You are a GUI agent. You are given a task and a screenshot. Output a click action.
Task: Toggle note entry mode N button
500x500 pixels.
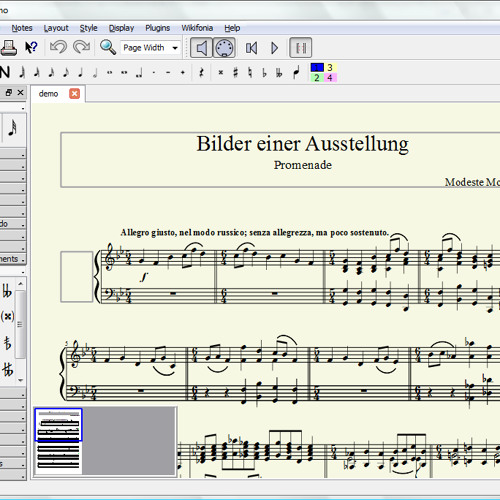(x=5, y=72)
